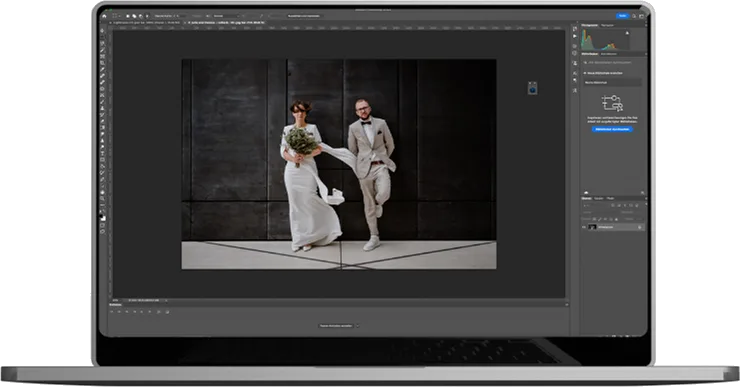Screen dimensions: 740x387
Task: Click the Auswählen und maskieren button
Action: [x=304, y=16]
